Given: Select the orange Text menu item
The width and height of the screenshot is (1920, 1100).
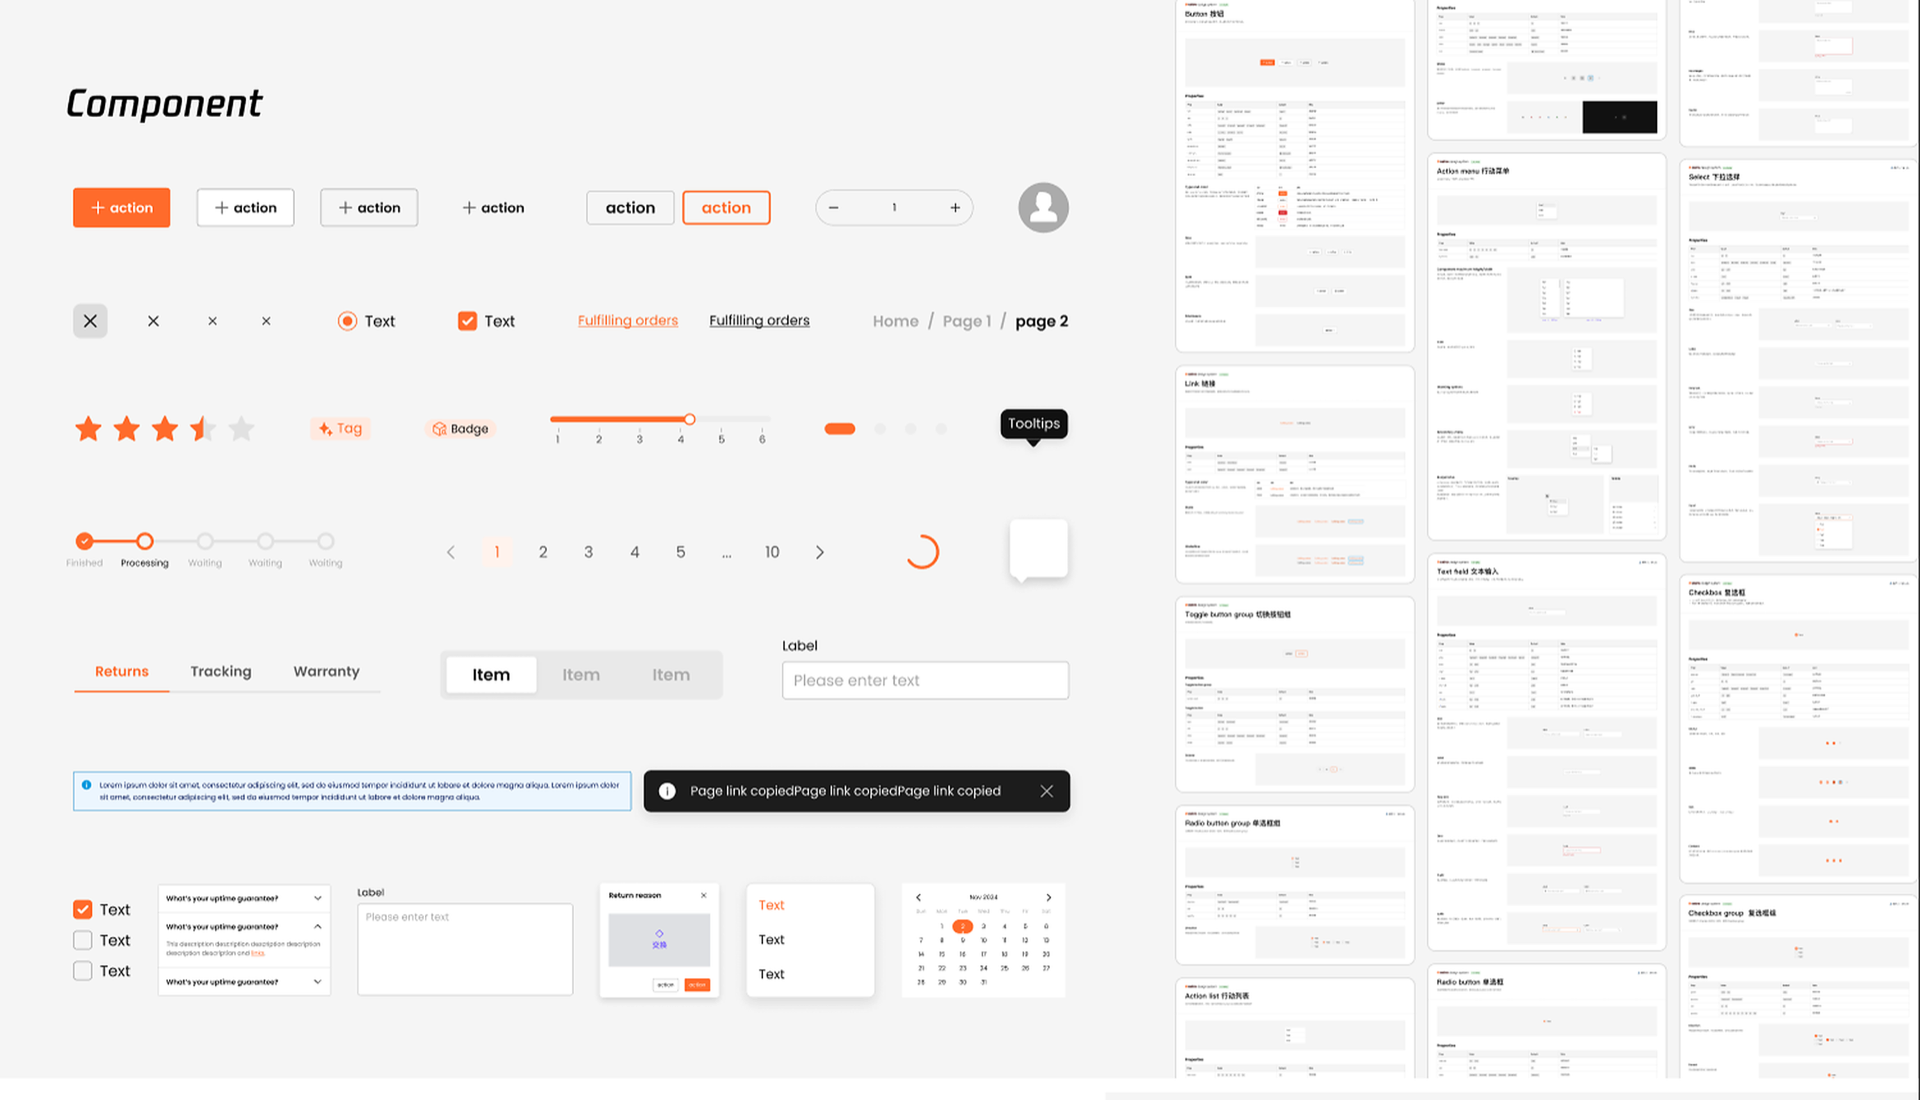Looking at the screenshot, I should [771, 905].
